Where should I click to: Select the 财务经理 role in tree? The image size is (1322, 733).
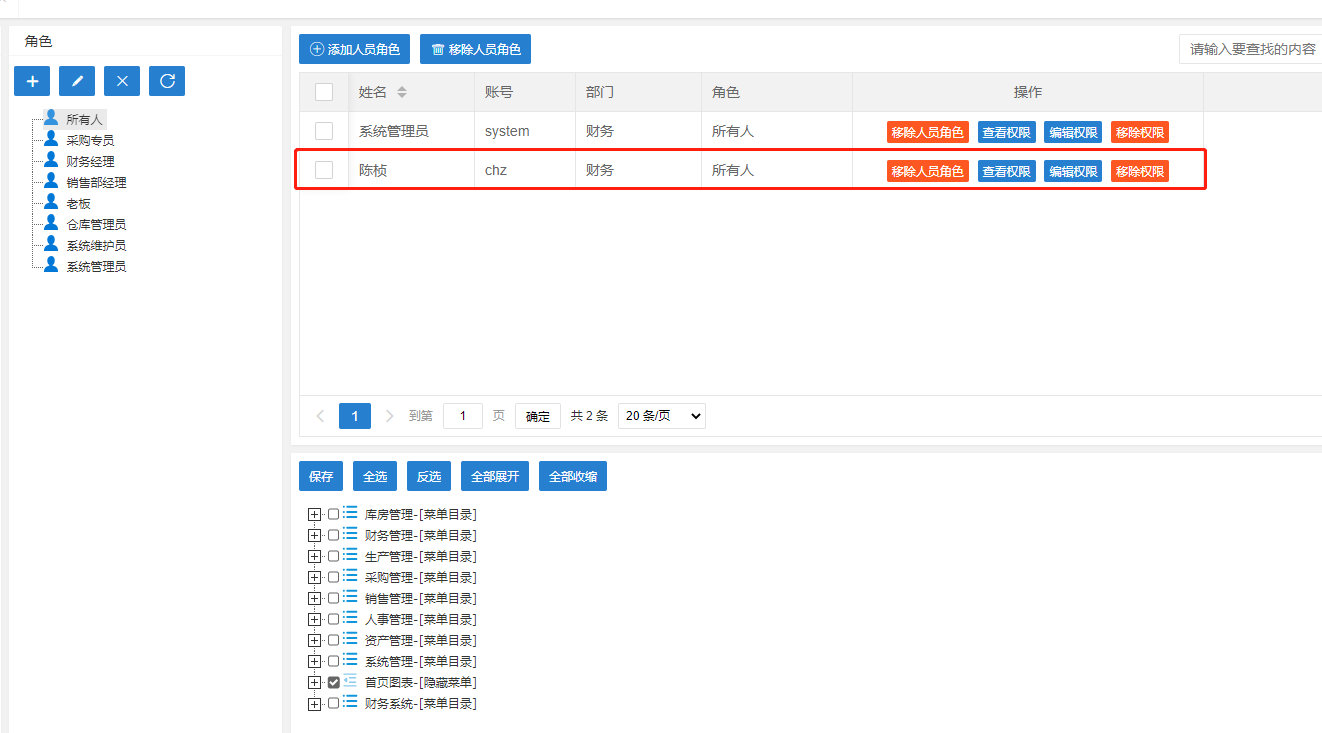click(90, 161)
